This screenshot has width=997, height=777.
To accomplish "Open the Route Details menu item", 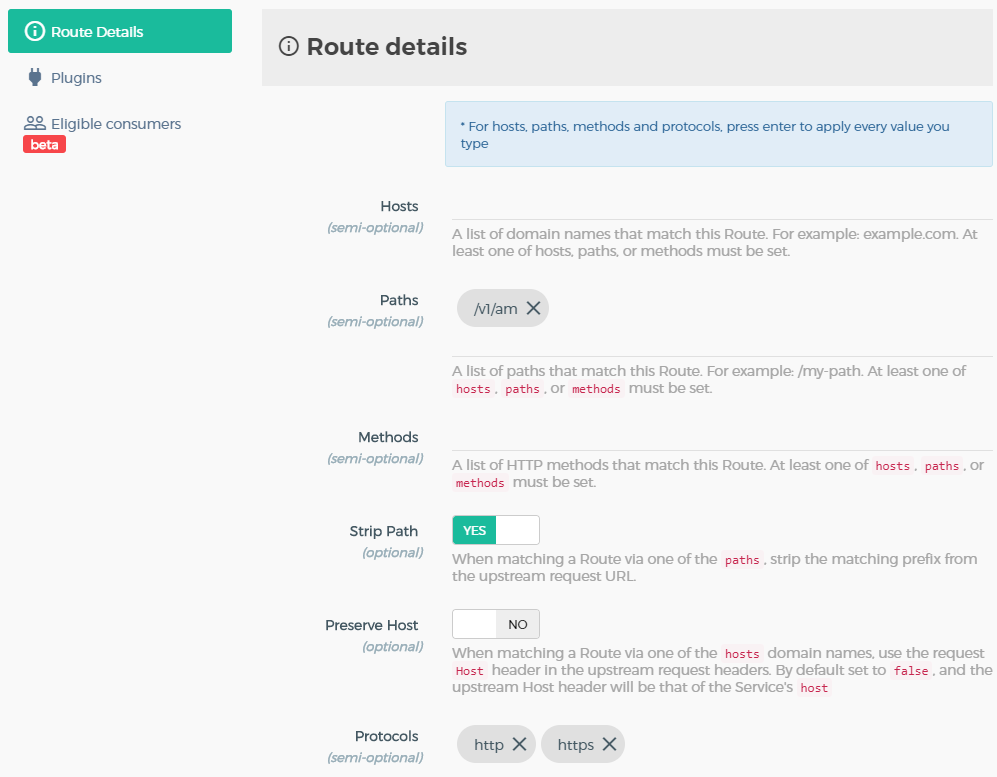I will (120, 31).
